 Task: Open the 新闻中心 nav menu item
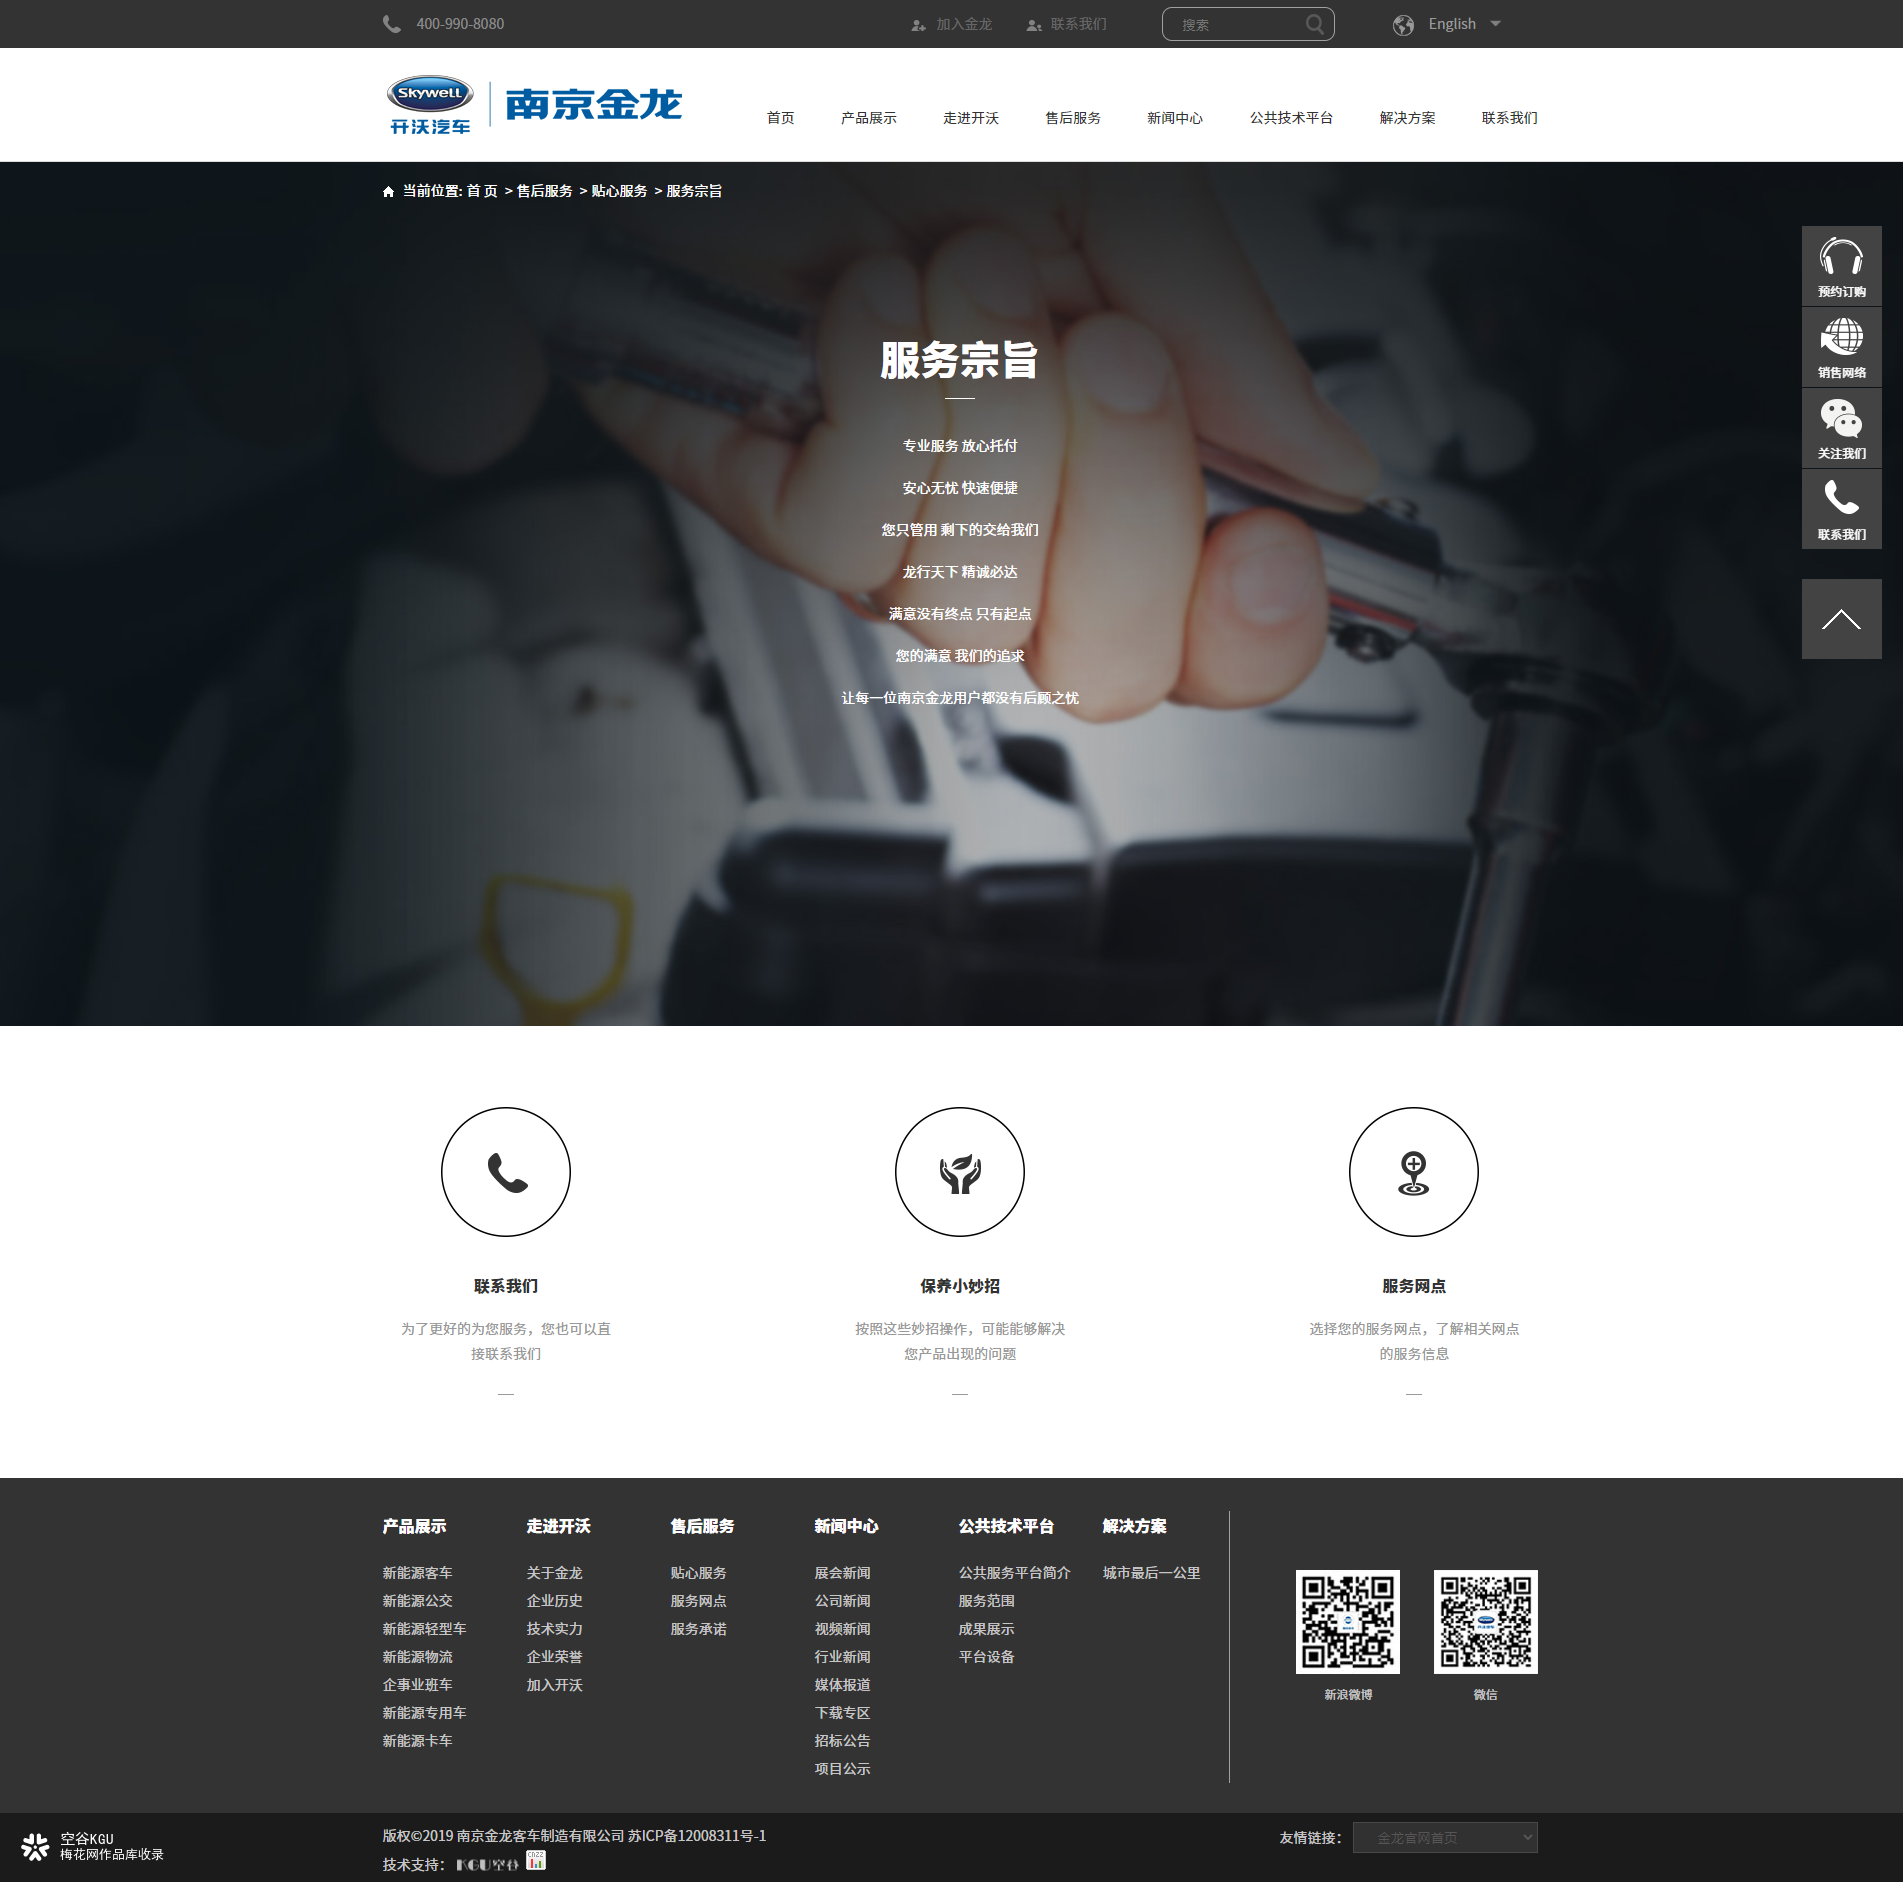click(1175, 118)
